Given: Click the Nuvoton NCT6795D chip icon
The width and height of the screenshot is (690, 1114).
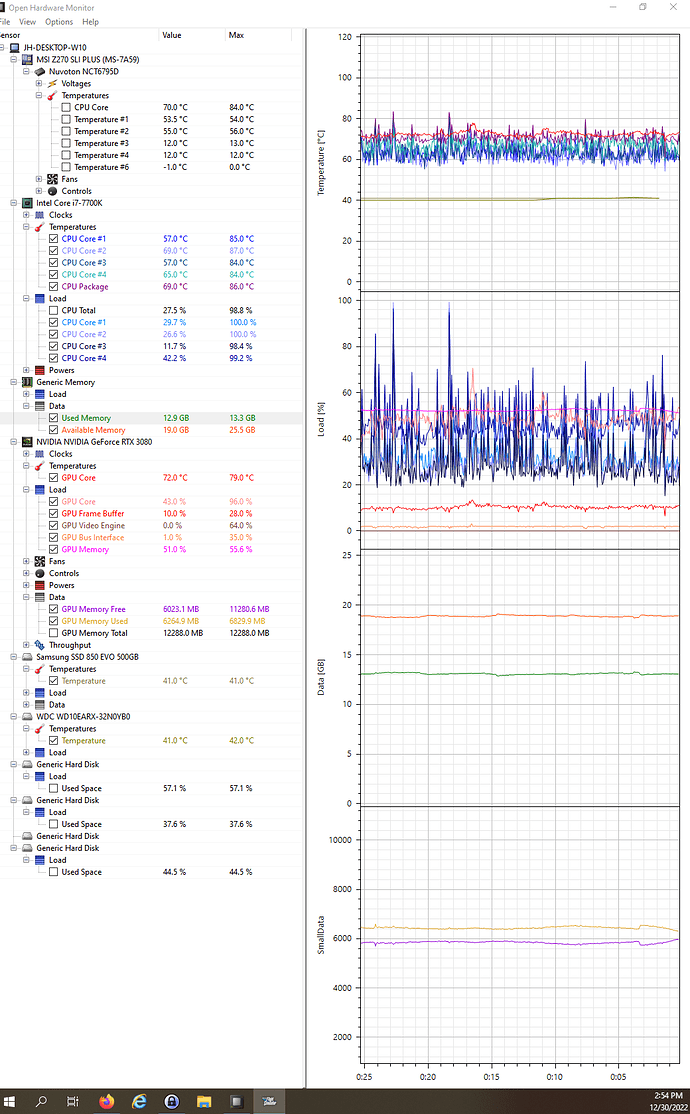Looking at the screenshot, I should point(40,72).
